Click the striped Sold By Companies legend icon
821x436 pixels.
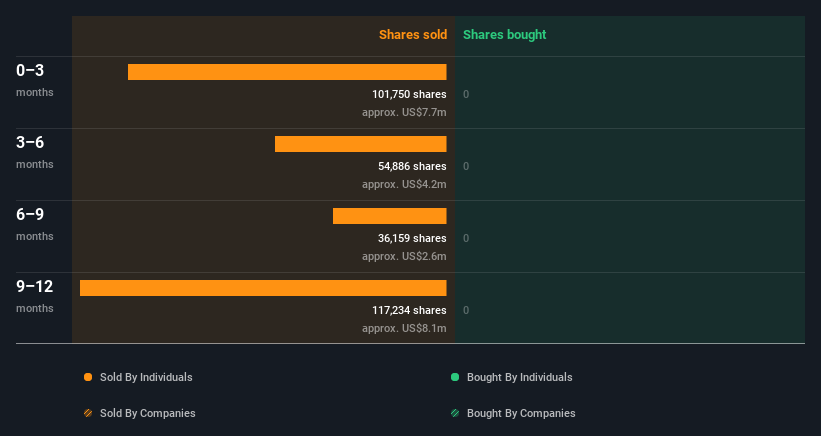click(x=88, y=413)
